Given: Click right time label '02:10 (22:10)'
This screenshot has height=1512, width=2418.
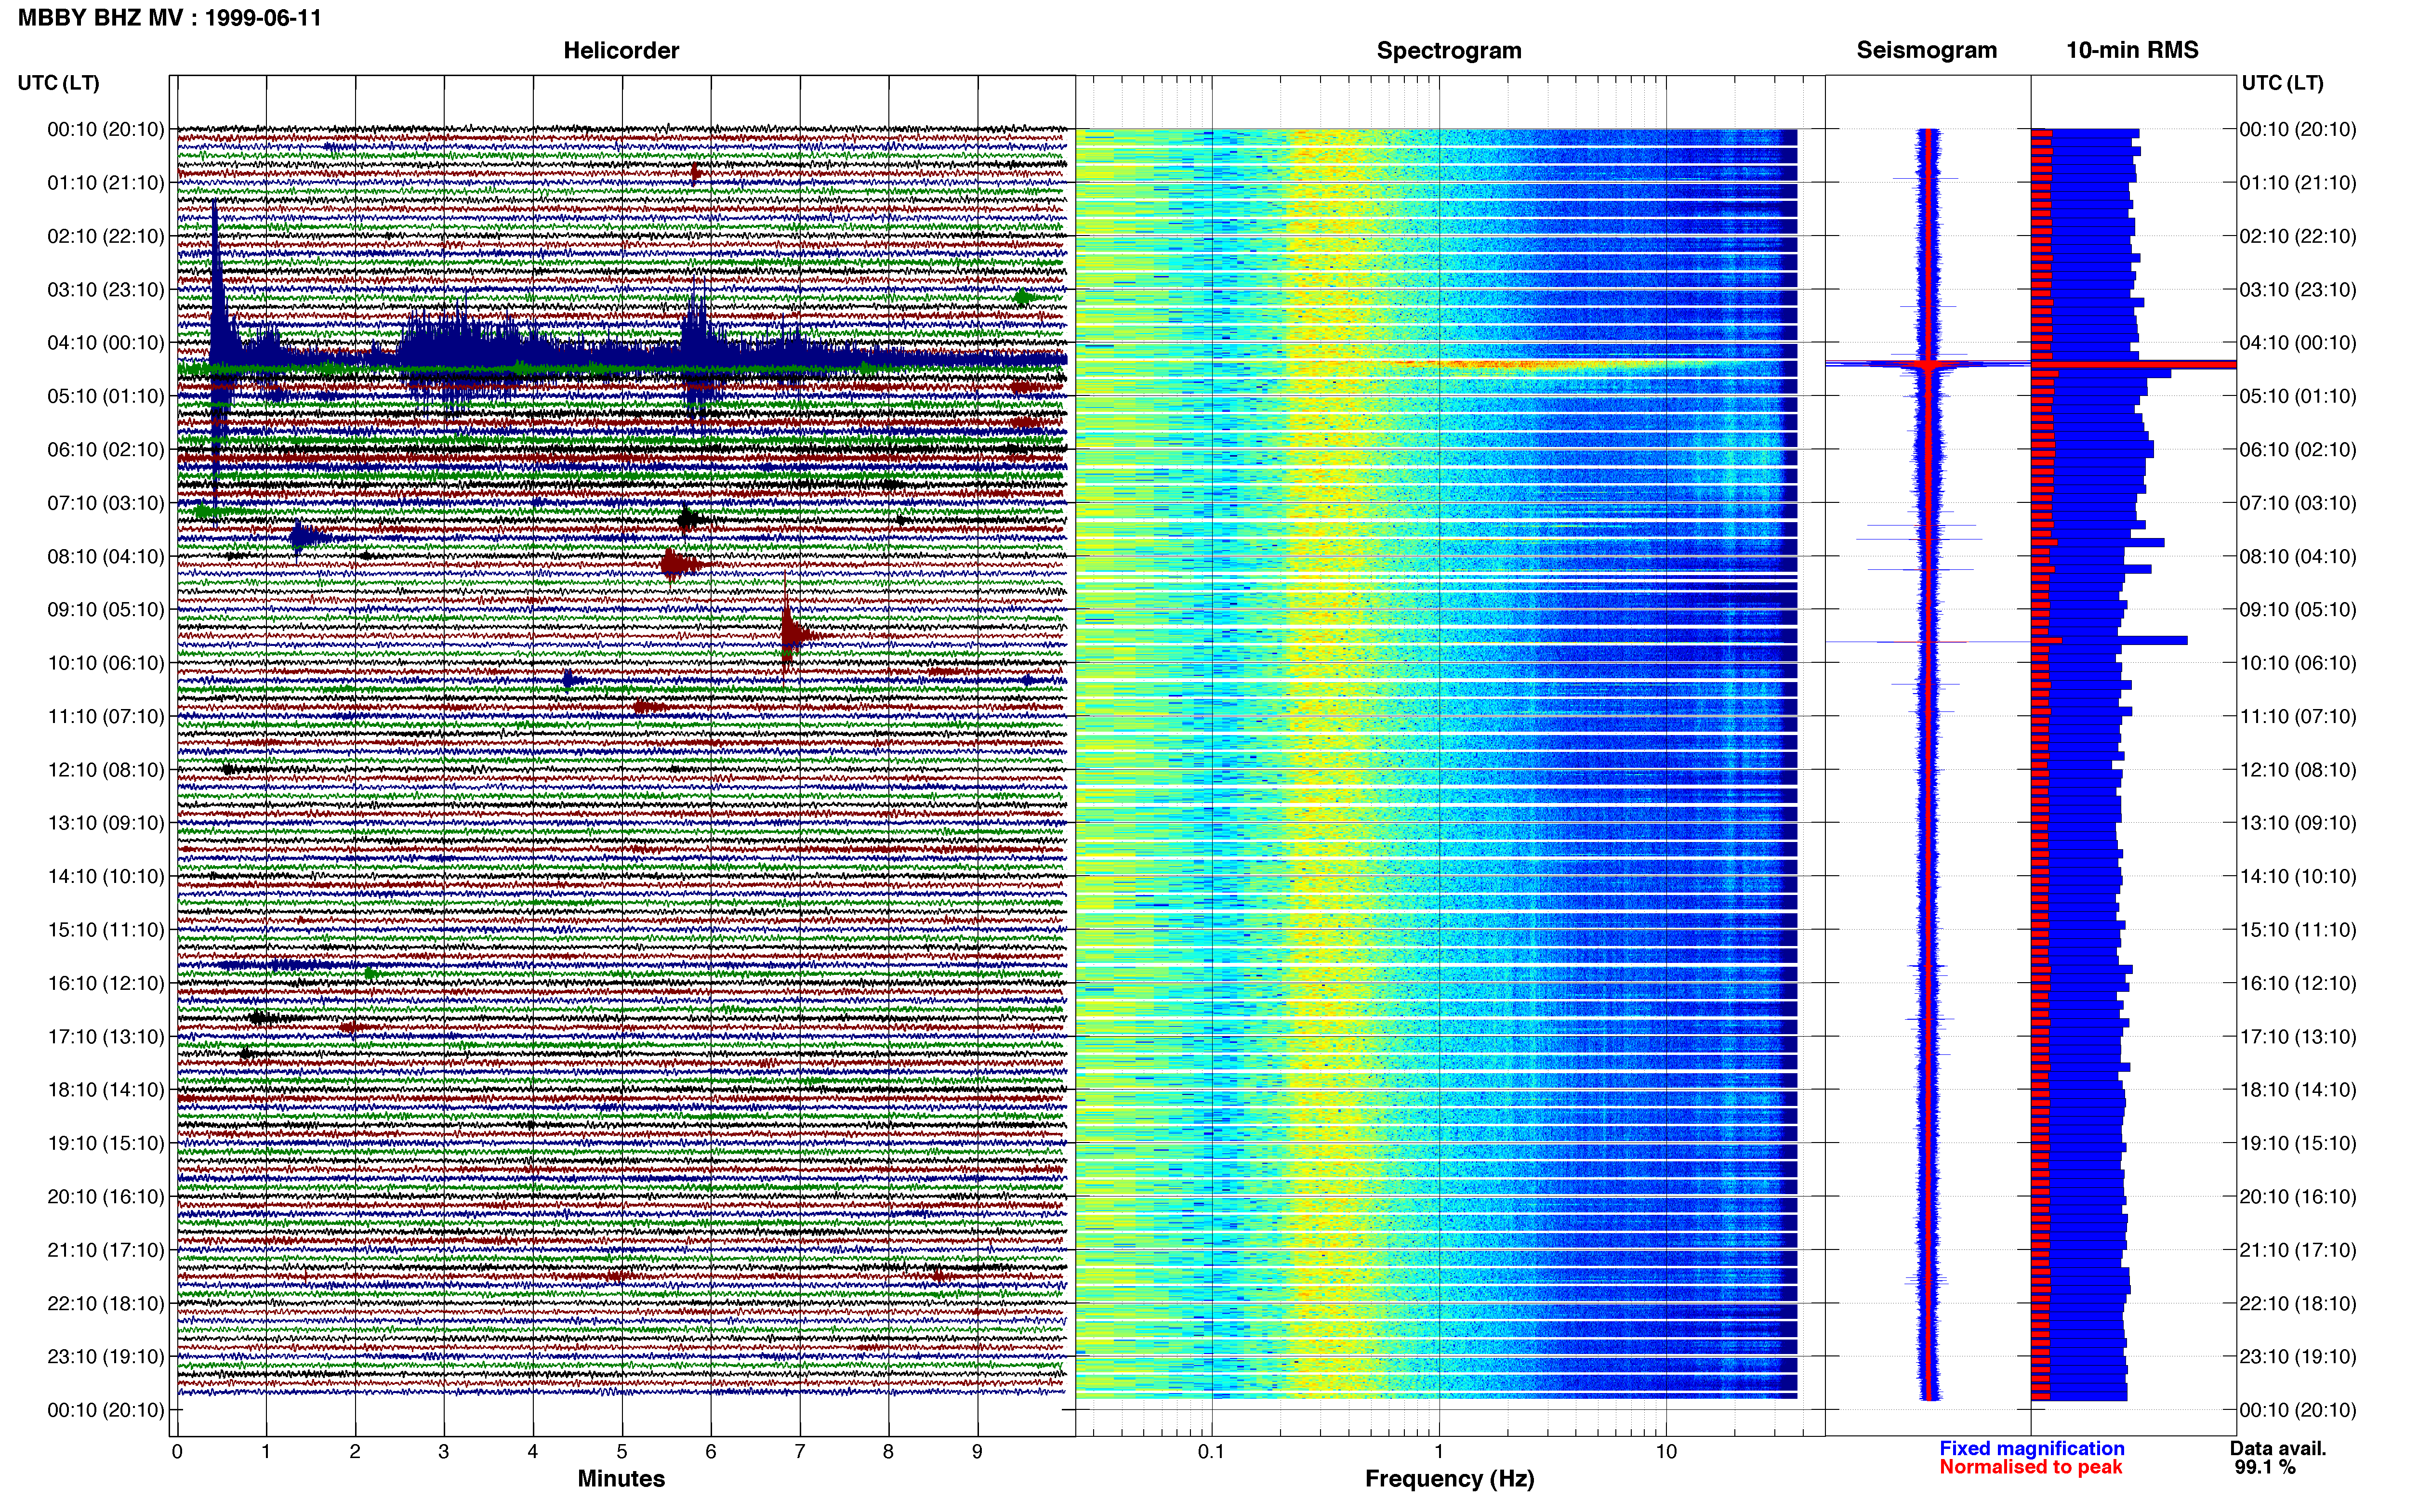Looking at the screenshot, I should (2298, 236).
